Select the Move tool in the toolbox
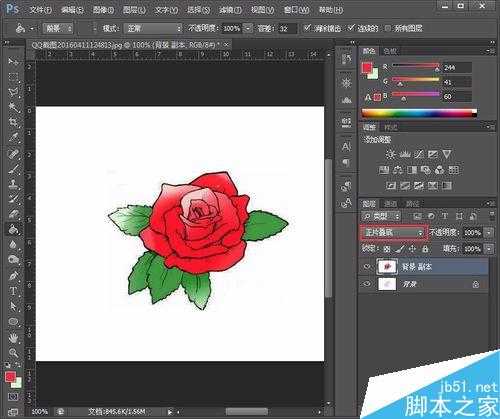500x419 pixels. click(13, 62)
